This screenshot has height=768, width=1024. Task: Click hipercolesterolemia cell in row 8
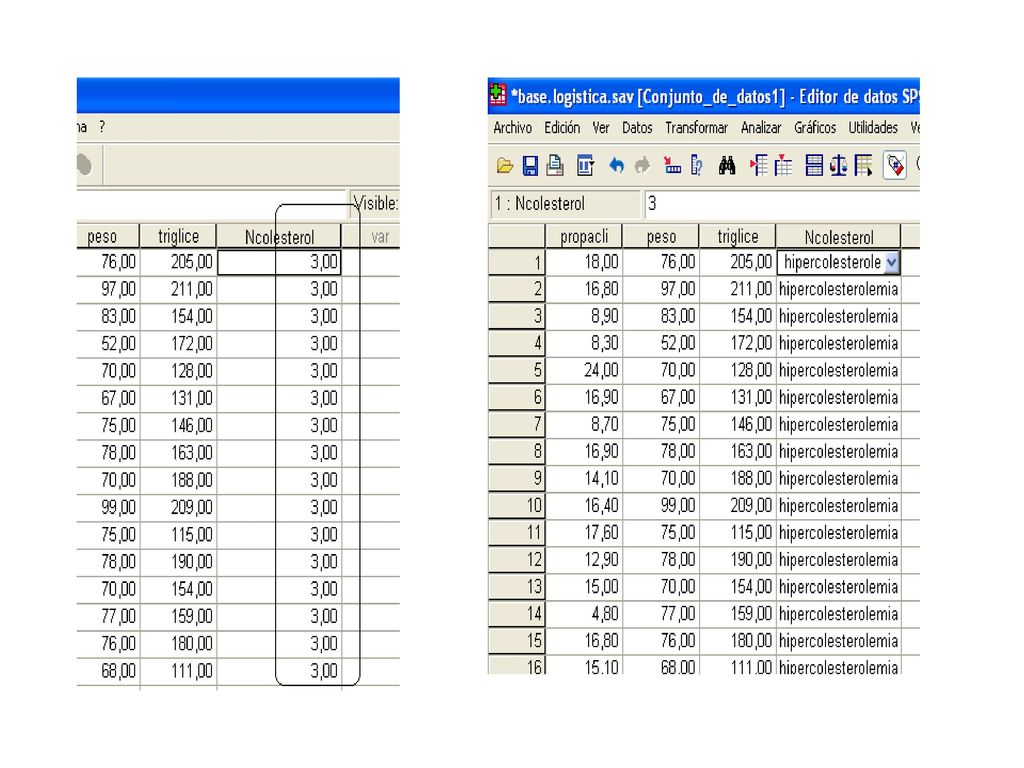tap(839, 452)
